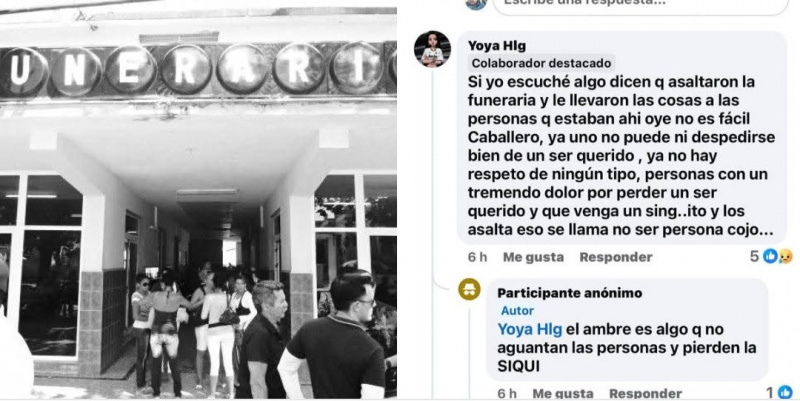Viewport: 800px width, 401px height.
Task: Like the anonymous participant's reply
Action: pyautogui.click(x=563, y=393)
